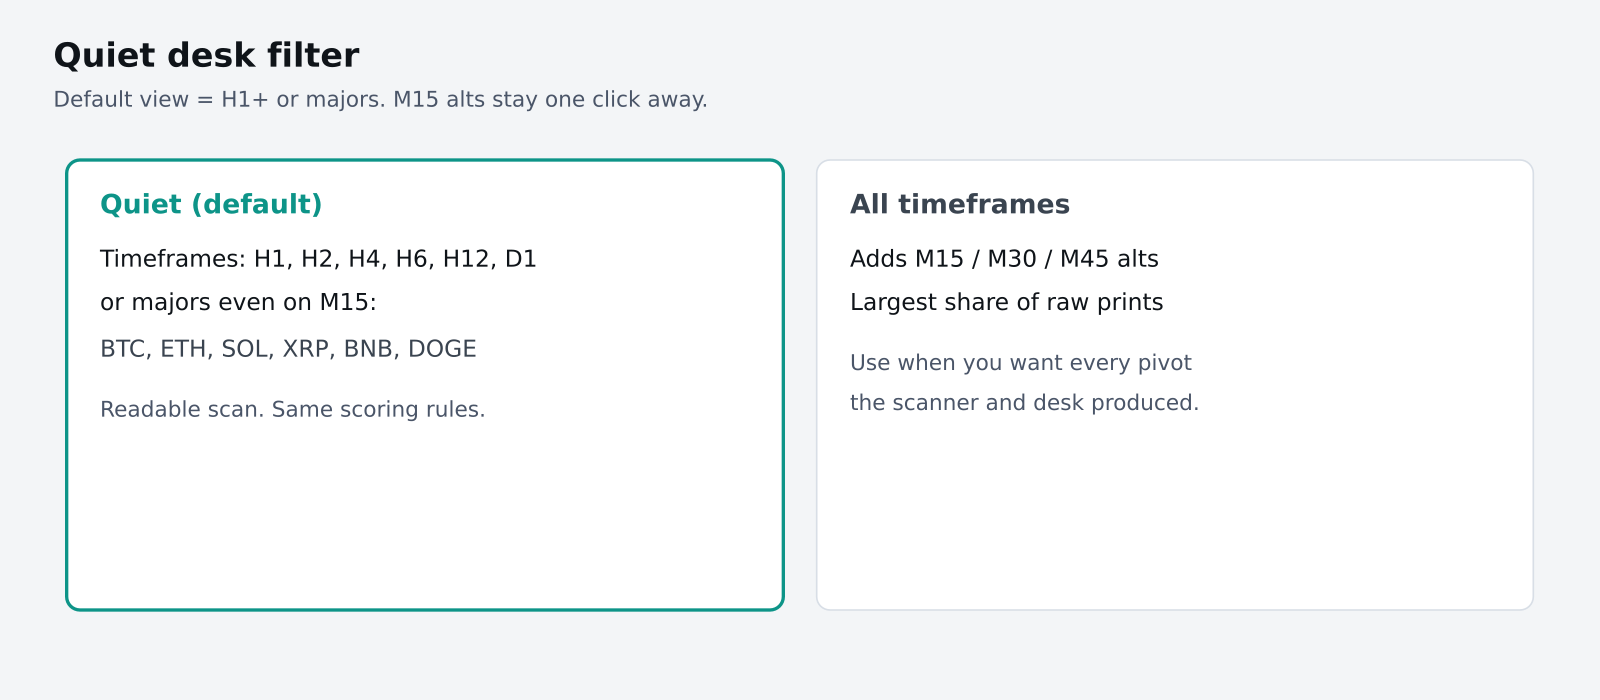Click the Quiet (default) heading

point(211,204)
